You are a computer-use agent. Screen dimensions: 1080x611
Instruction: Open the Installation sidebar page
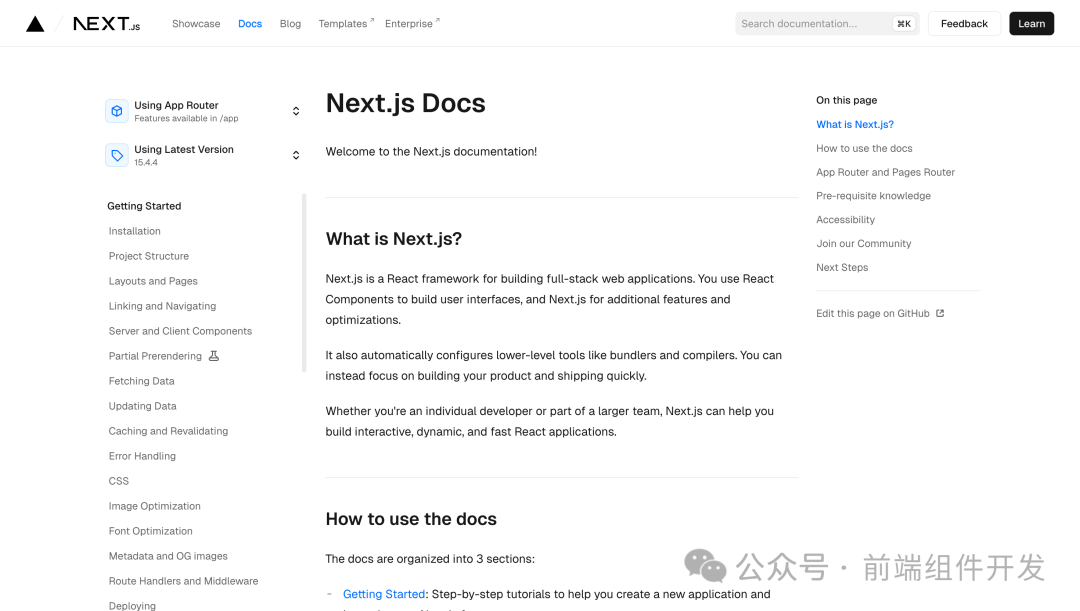coord(134,231)
